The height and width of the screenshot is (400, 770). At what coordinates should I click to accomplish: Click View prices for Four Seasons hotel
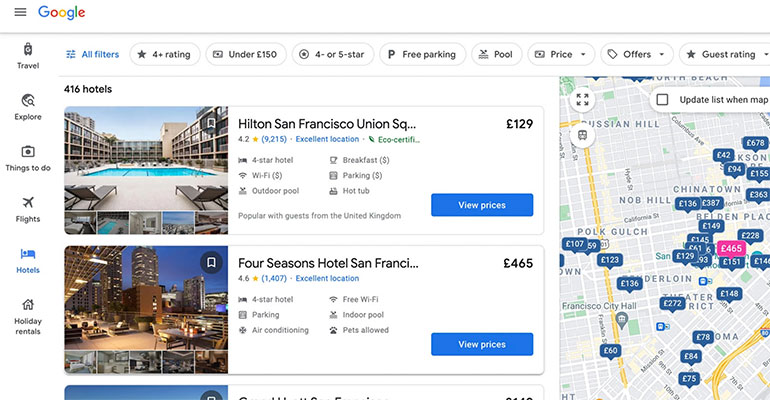[482, 345]
